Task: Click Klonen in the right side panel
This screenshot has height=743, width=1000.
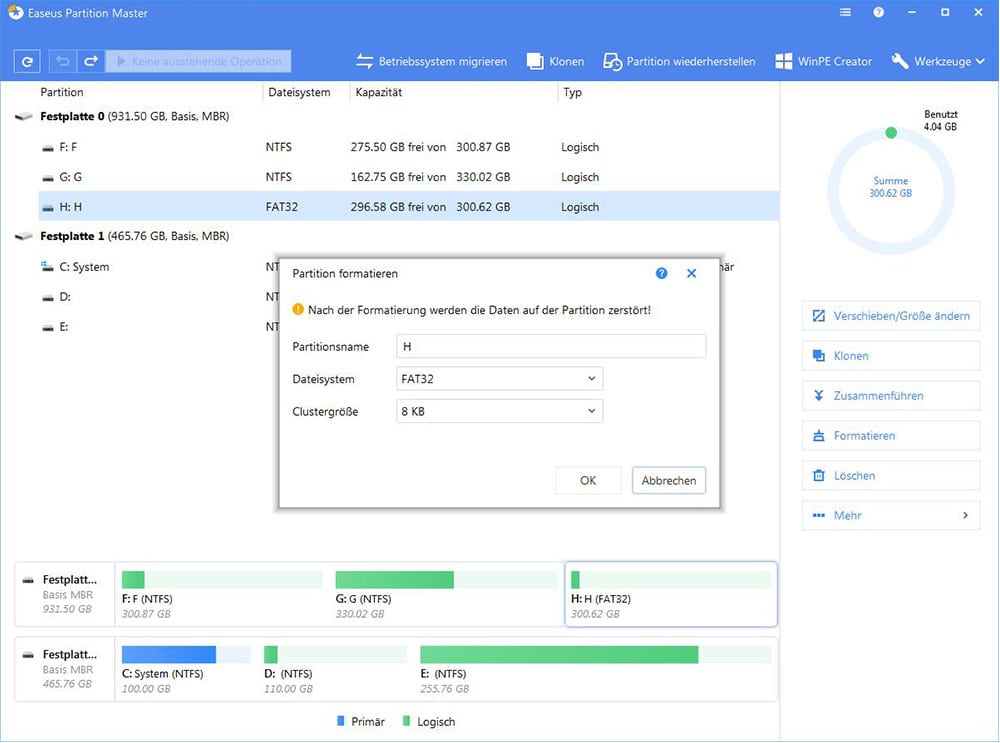Action: 891,356
